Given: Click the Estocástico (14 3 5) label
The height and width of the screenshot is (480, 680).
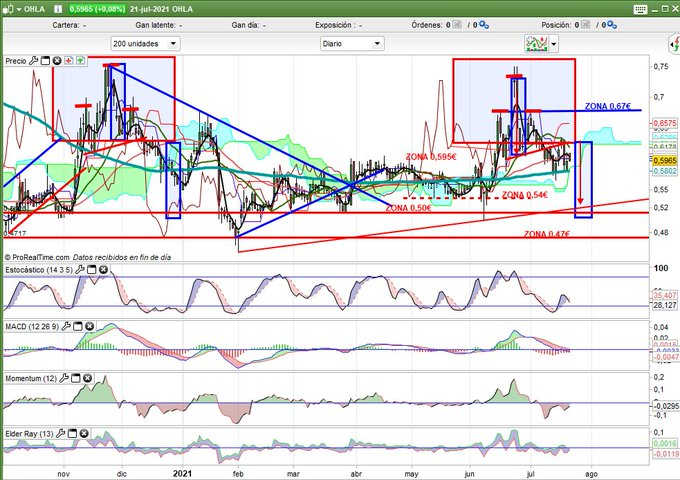Looking at the screenshot, I should (x=39, y=270).
